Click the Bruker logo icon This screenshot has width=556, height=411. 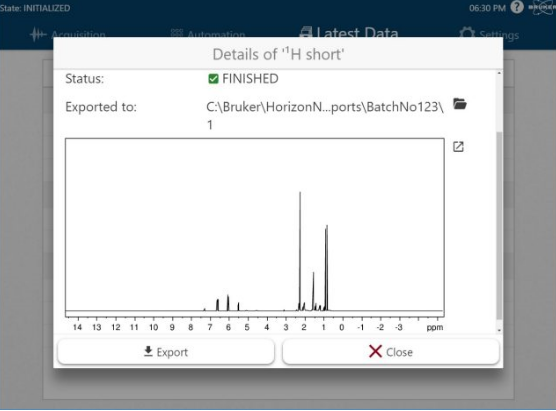click(x=542, y=7)
